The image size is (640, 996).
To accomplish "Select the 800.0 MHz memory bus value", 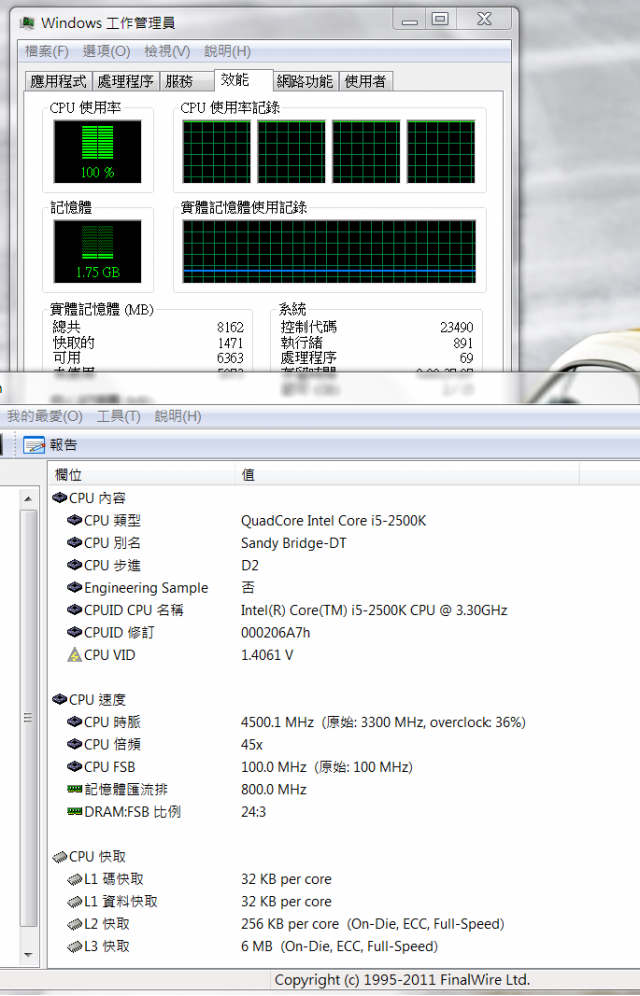I will click(274, 789).
